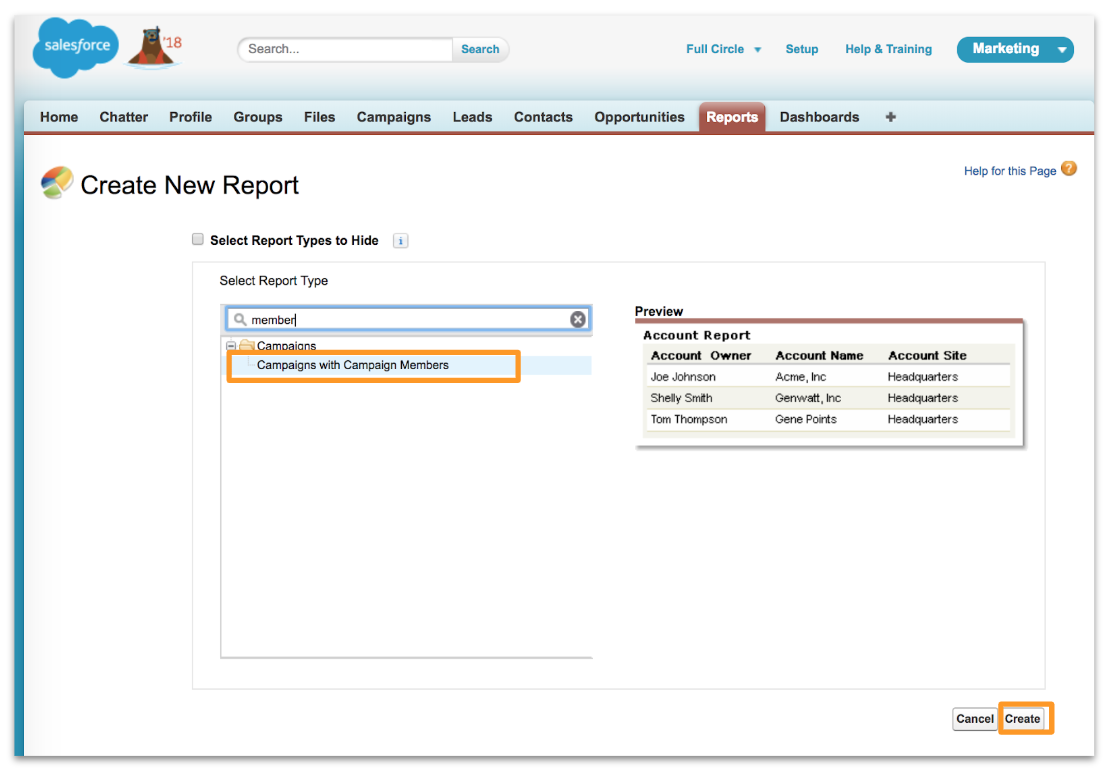This screenshot has height=768, width=1106.
Task: Click the Account Name column header
Action: pos(819,355)
